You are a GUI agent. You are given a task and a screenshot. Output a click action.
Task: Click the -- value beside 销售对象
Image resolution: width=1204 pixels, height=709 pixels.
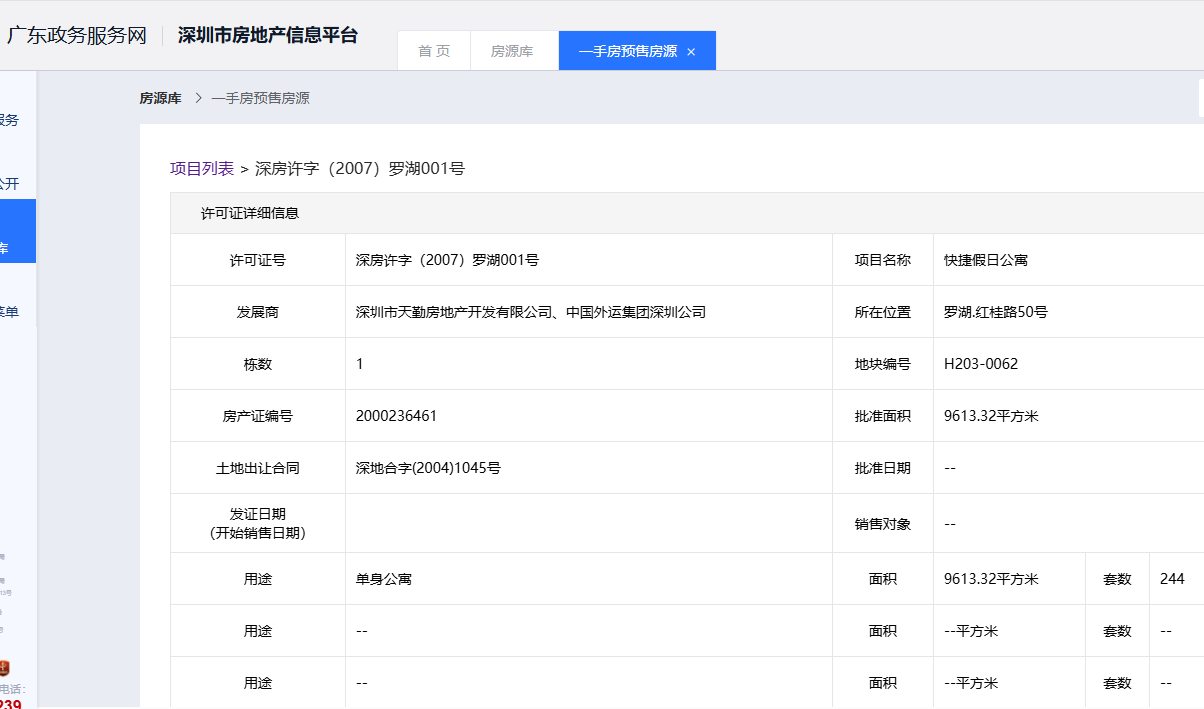[950, 524]
